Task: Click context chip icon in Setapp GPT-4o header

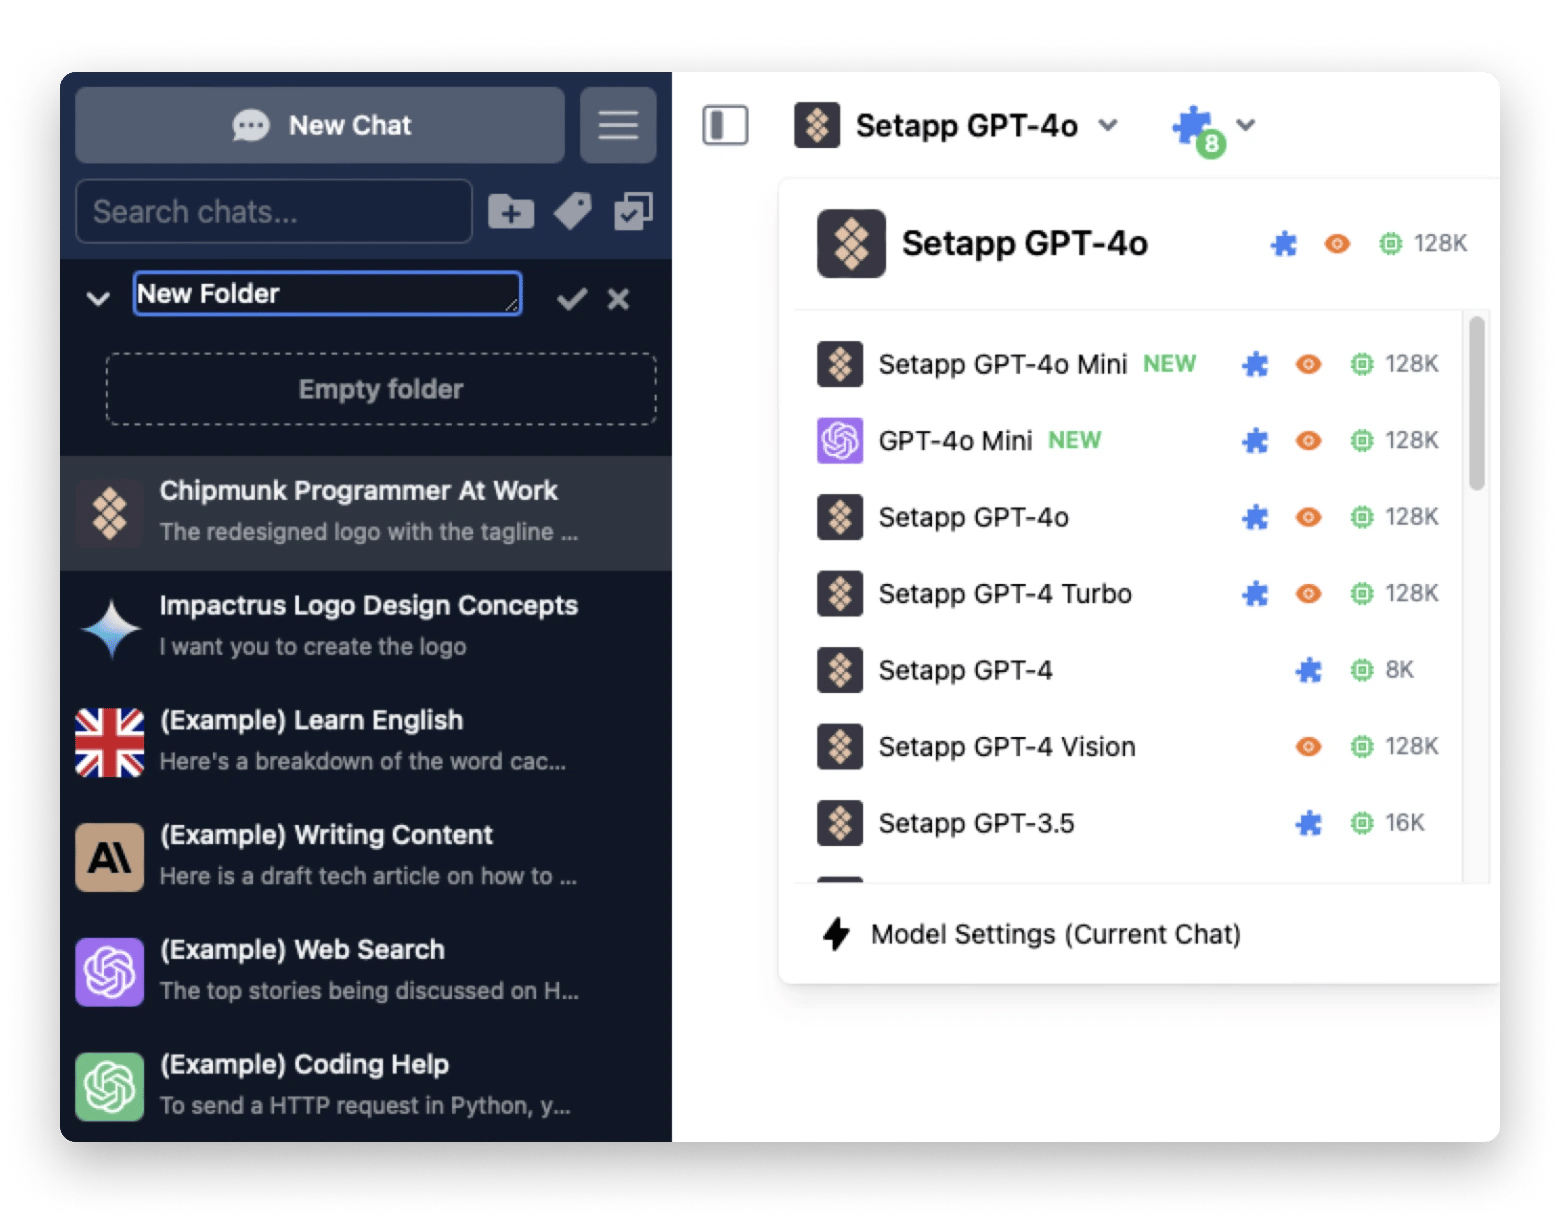Action: (x=1390, y=243)
